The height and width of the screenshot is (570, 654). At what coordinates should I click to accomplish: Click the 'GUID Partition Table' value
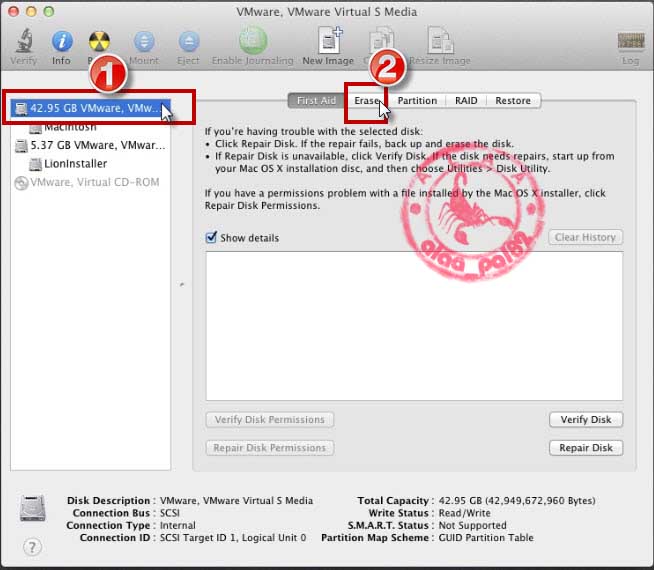[486, 537]
